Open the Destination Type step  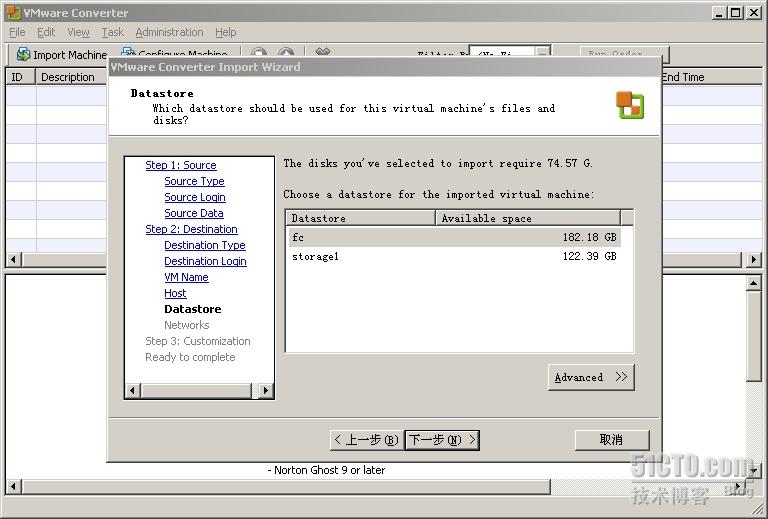tap(205, 245)
